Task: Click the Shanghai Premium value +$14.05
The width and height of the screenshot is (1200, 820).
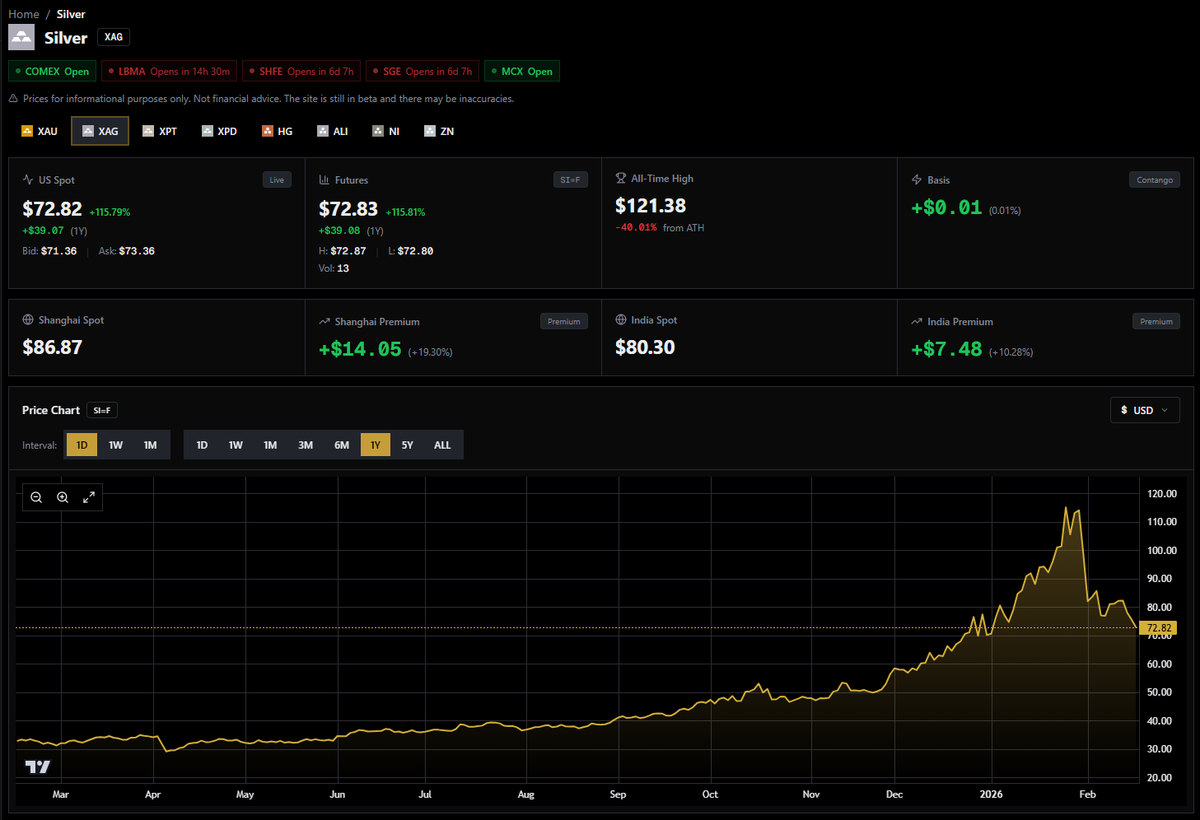Action: (360, 349)
